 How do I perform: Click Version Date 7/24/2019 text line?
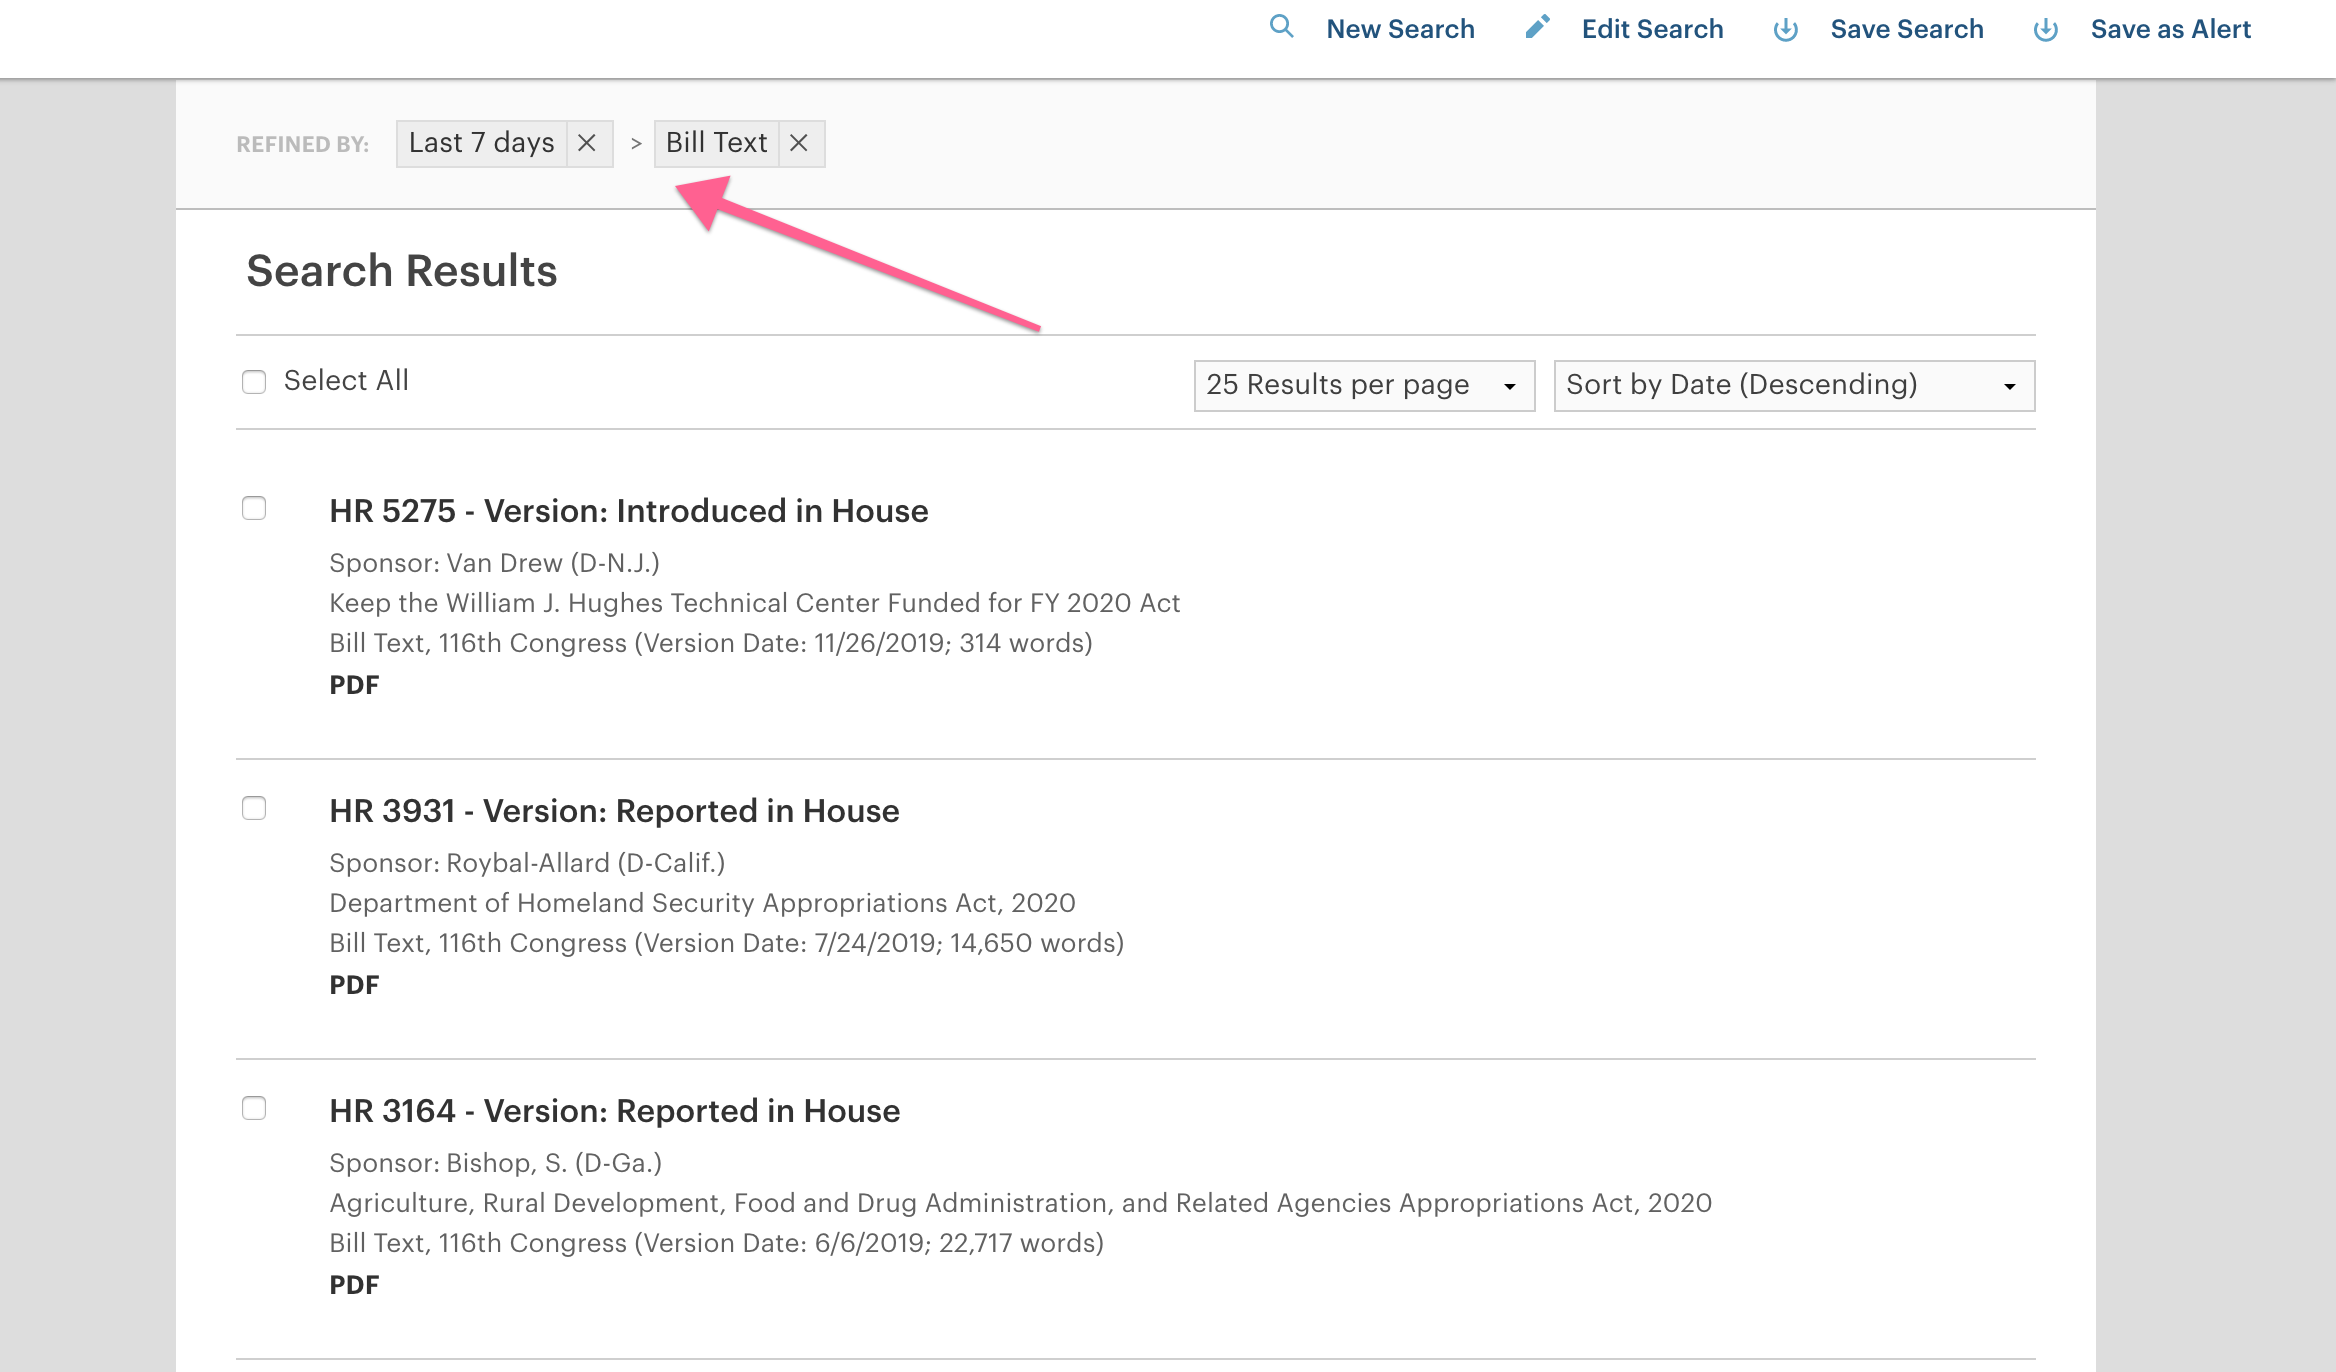727,943
